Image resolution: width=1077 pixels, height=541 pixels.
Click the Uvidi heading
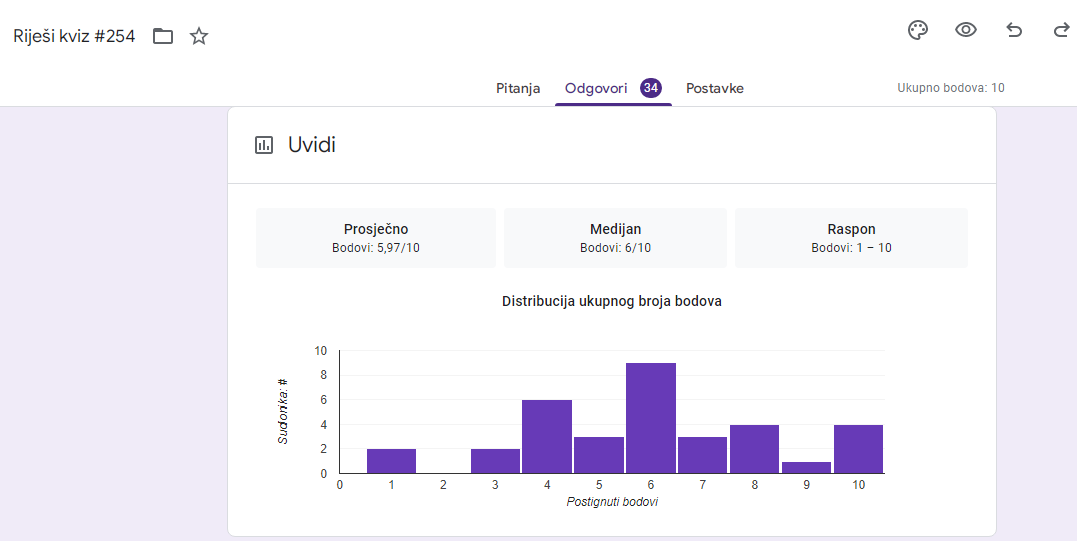coord(312,145)
